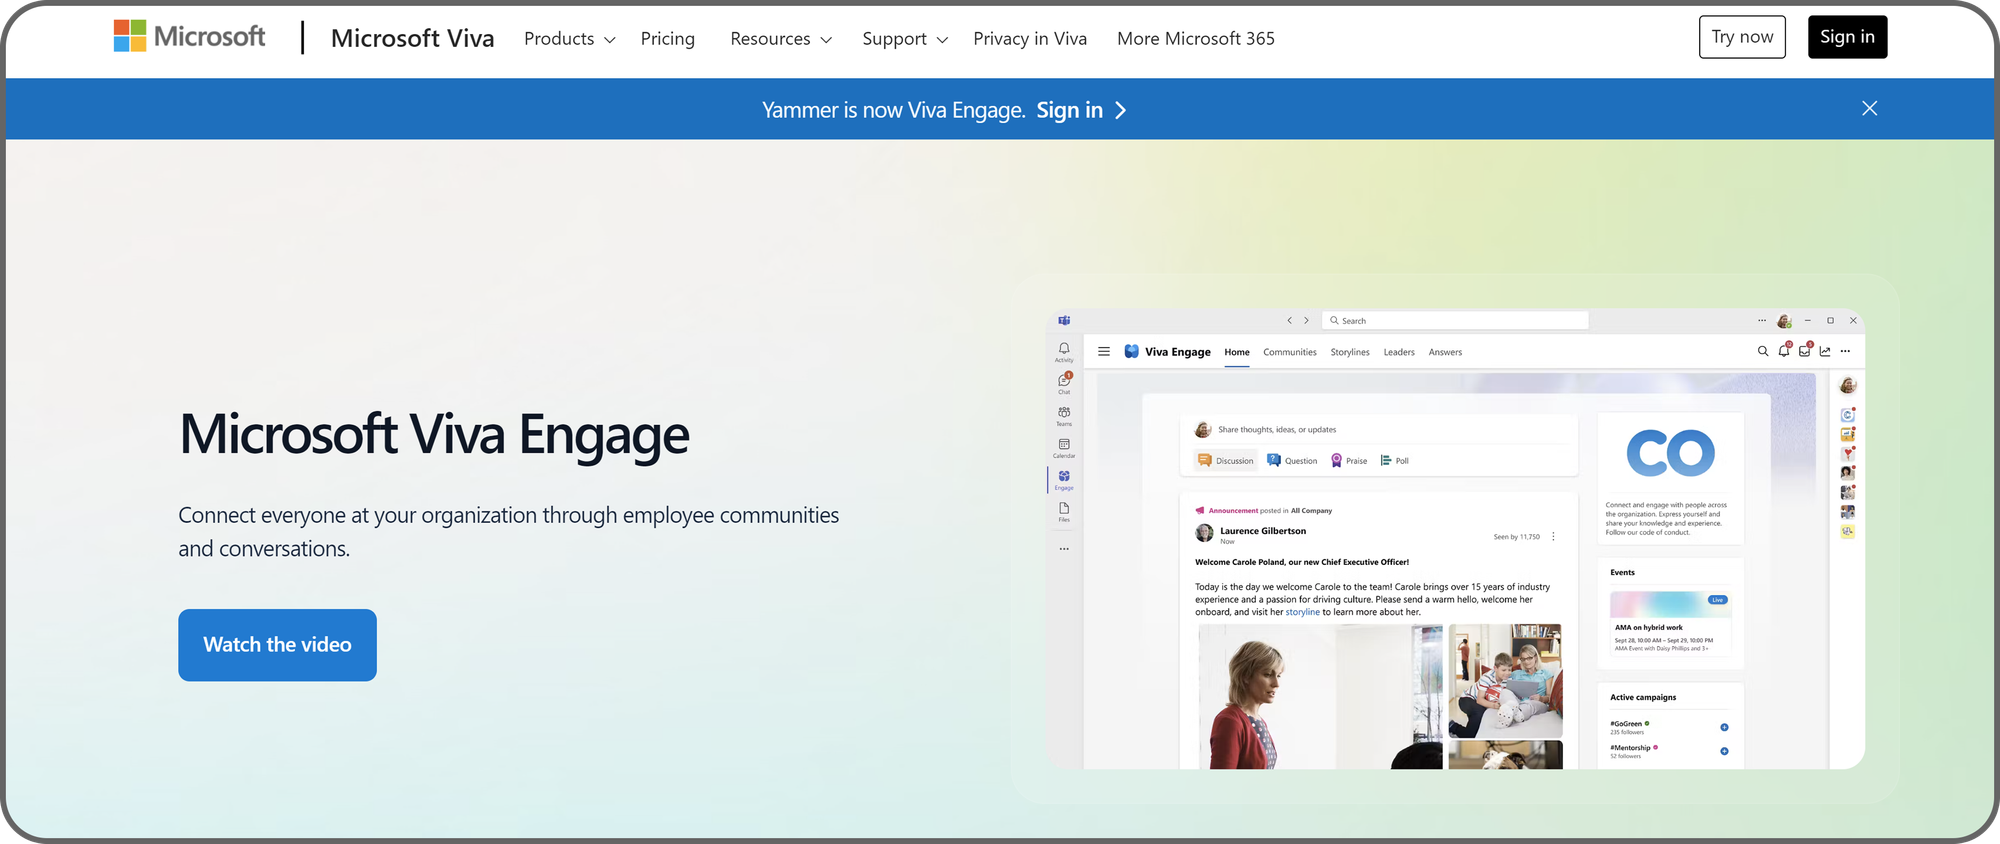Screen dimensions: 2000x844
Task: Click the Live badge on the event
Action: coord(1717,600)
